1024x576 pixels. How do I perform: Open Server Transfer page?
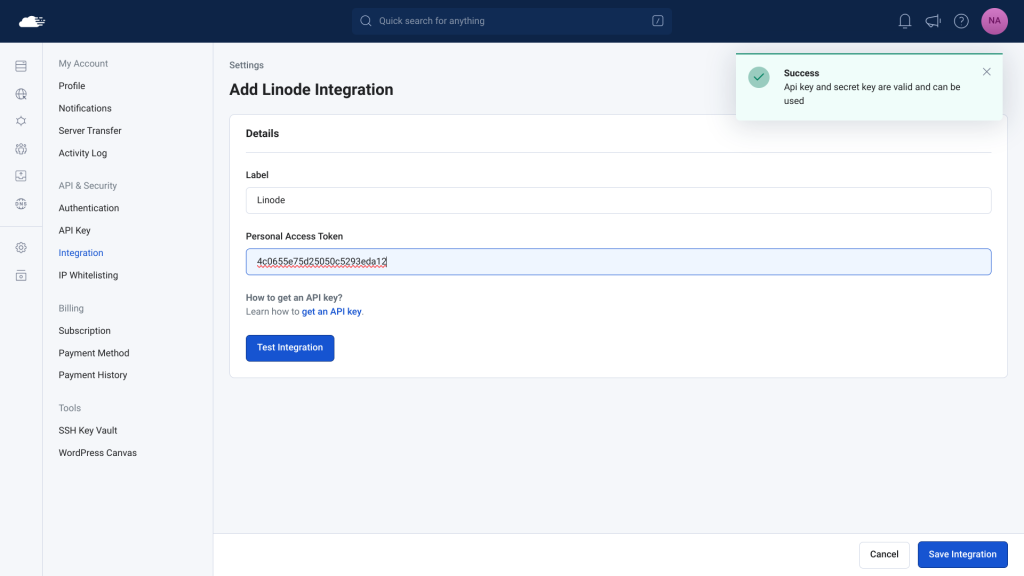tap(90, 131)
